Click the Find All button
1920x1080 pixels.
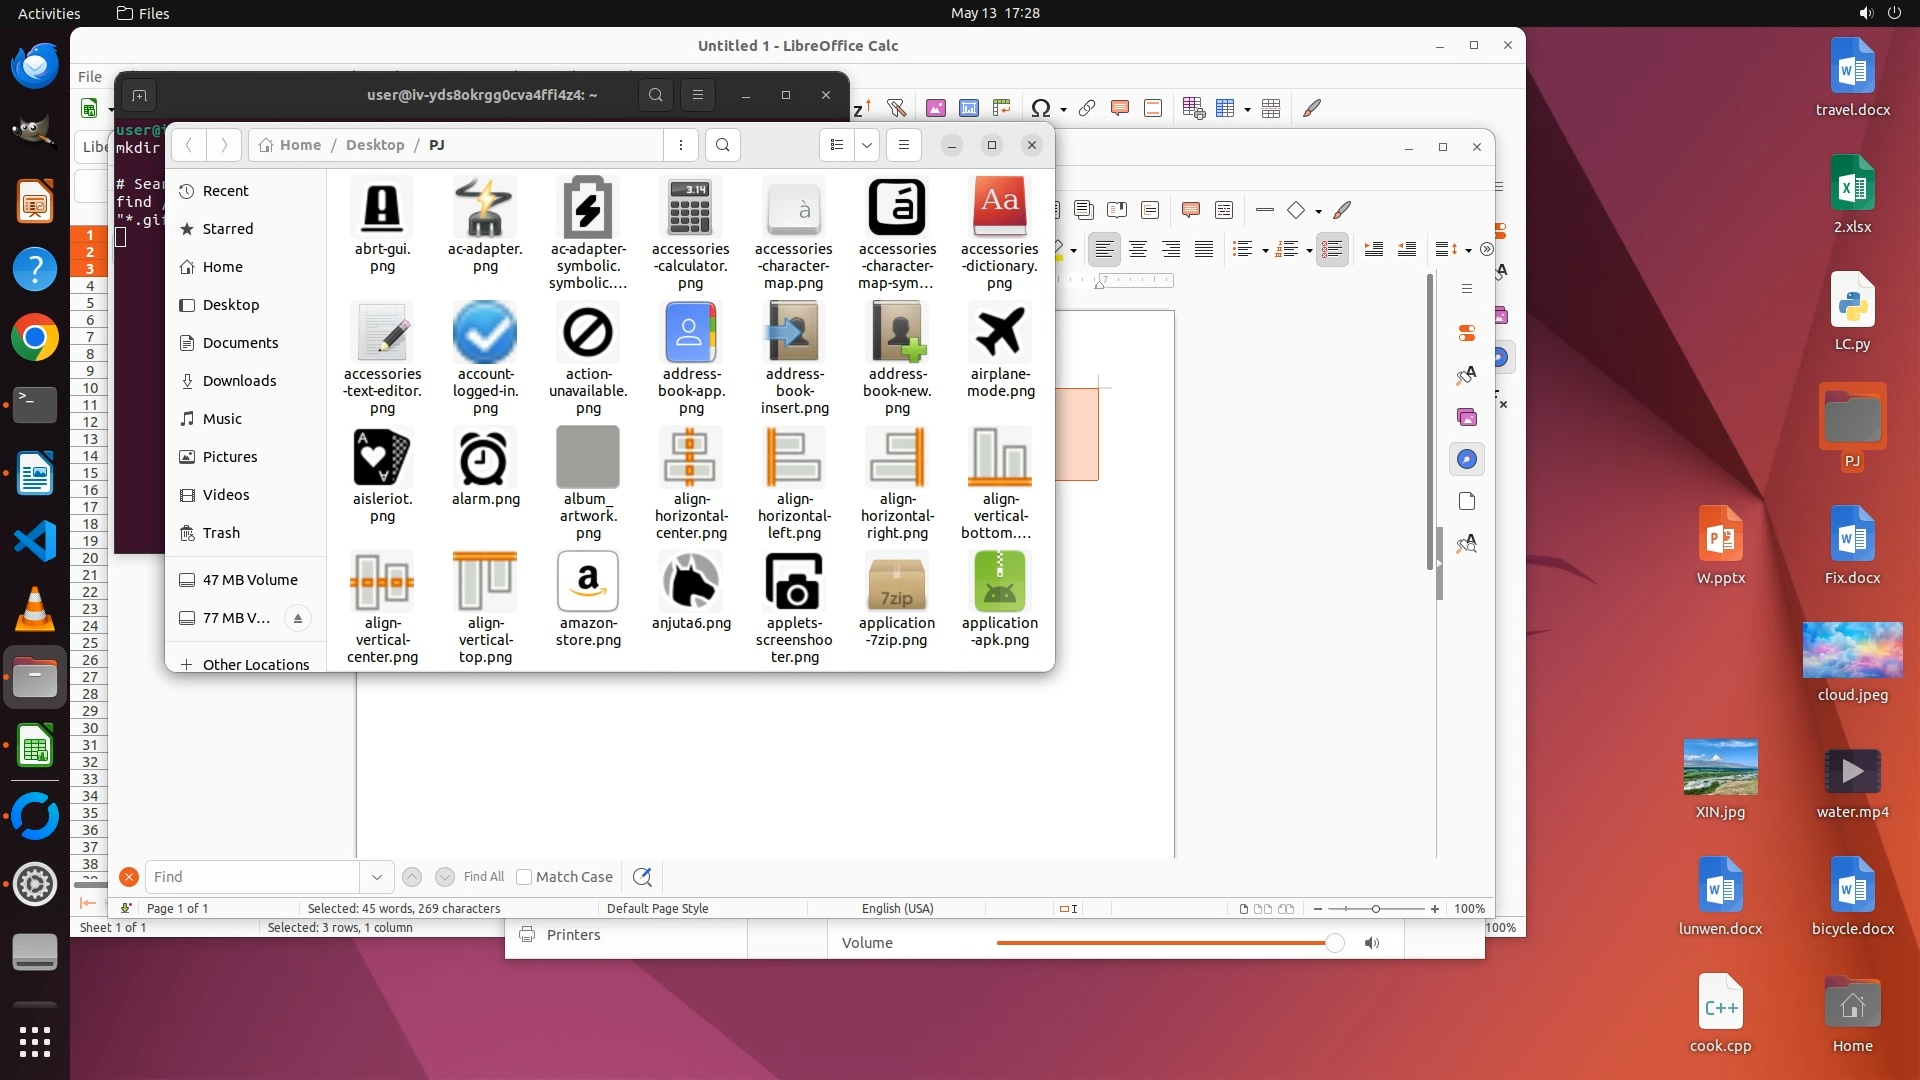[x=483, y=877]
